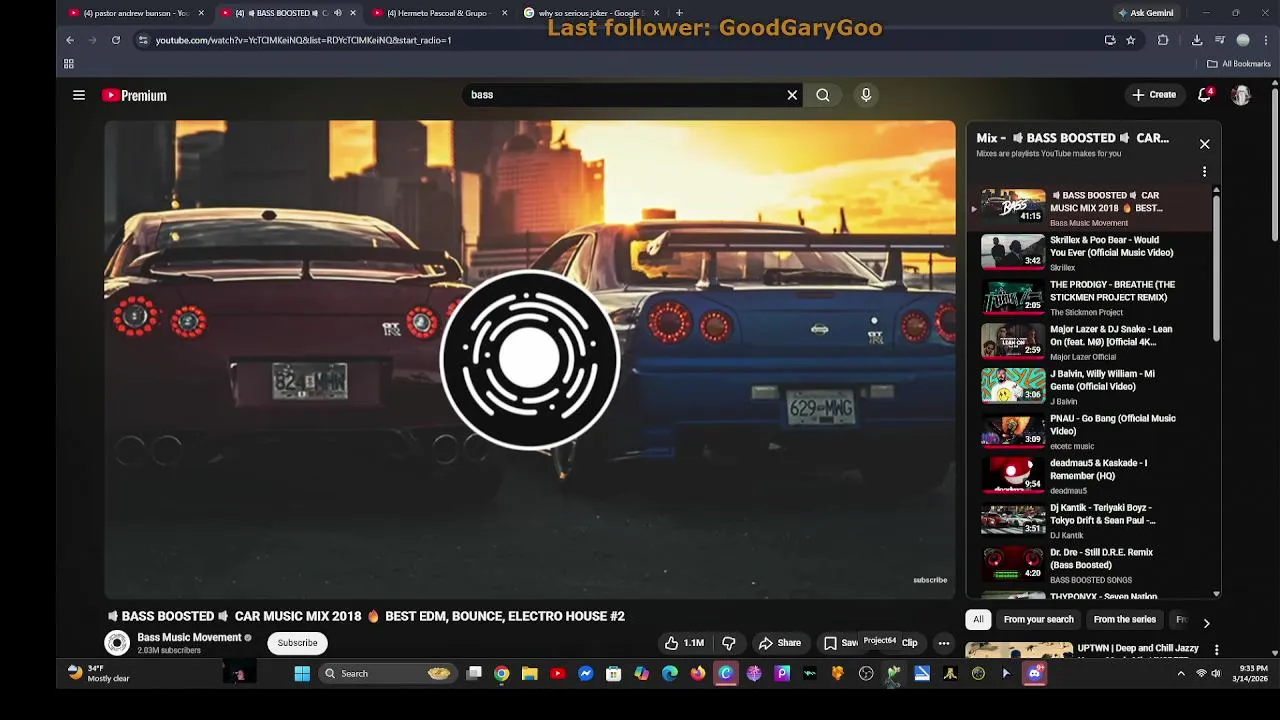Open the YouTube notifications bell
Screen dimensions: 1280x720
click(1205, 95)
